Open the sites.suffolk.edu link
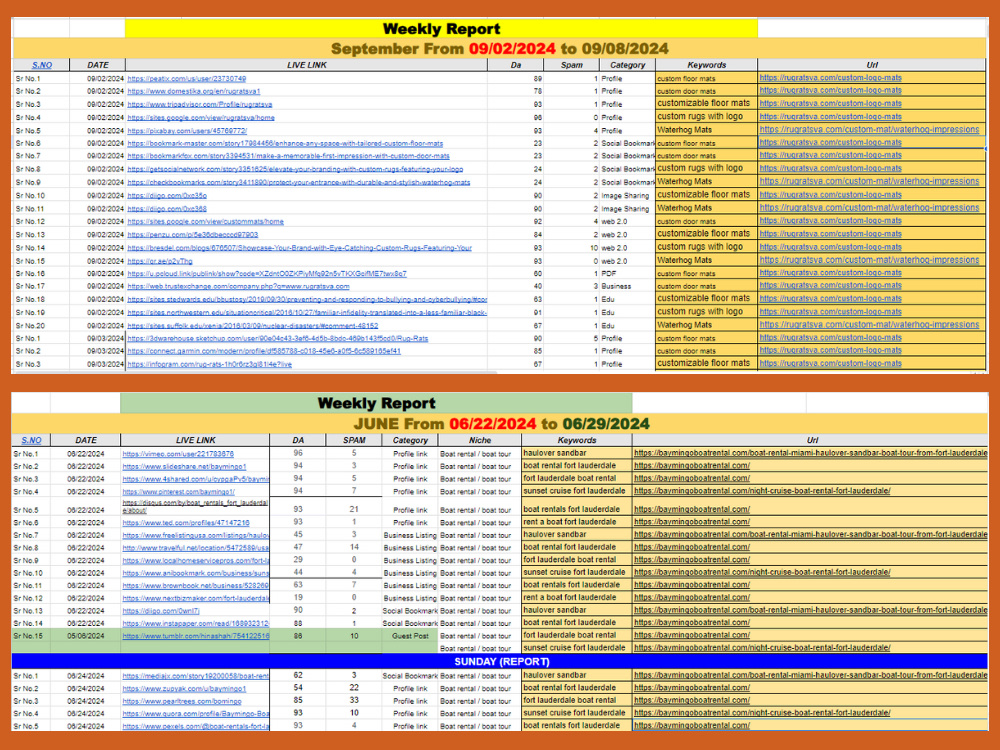 click(x=253, y=326)
